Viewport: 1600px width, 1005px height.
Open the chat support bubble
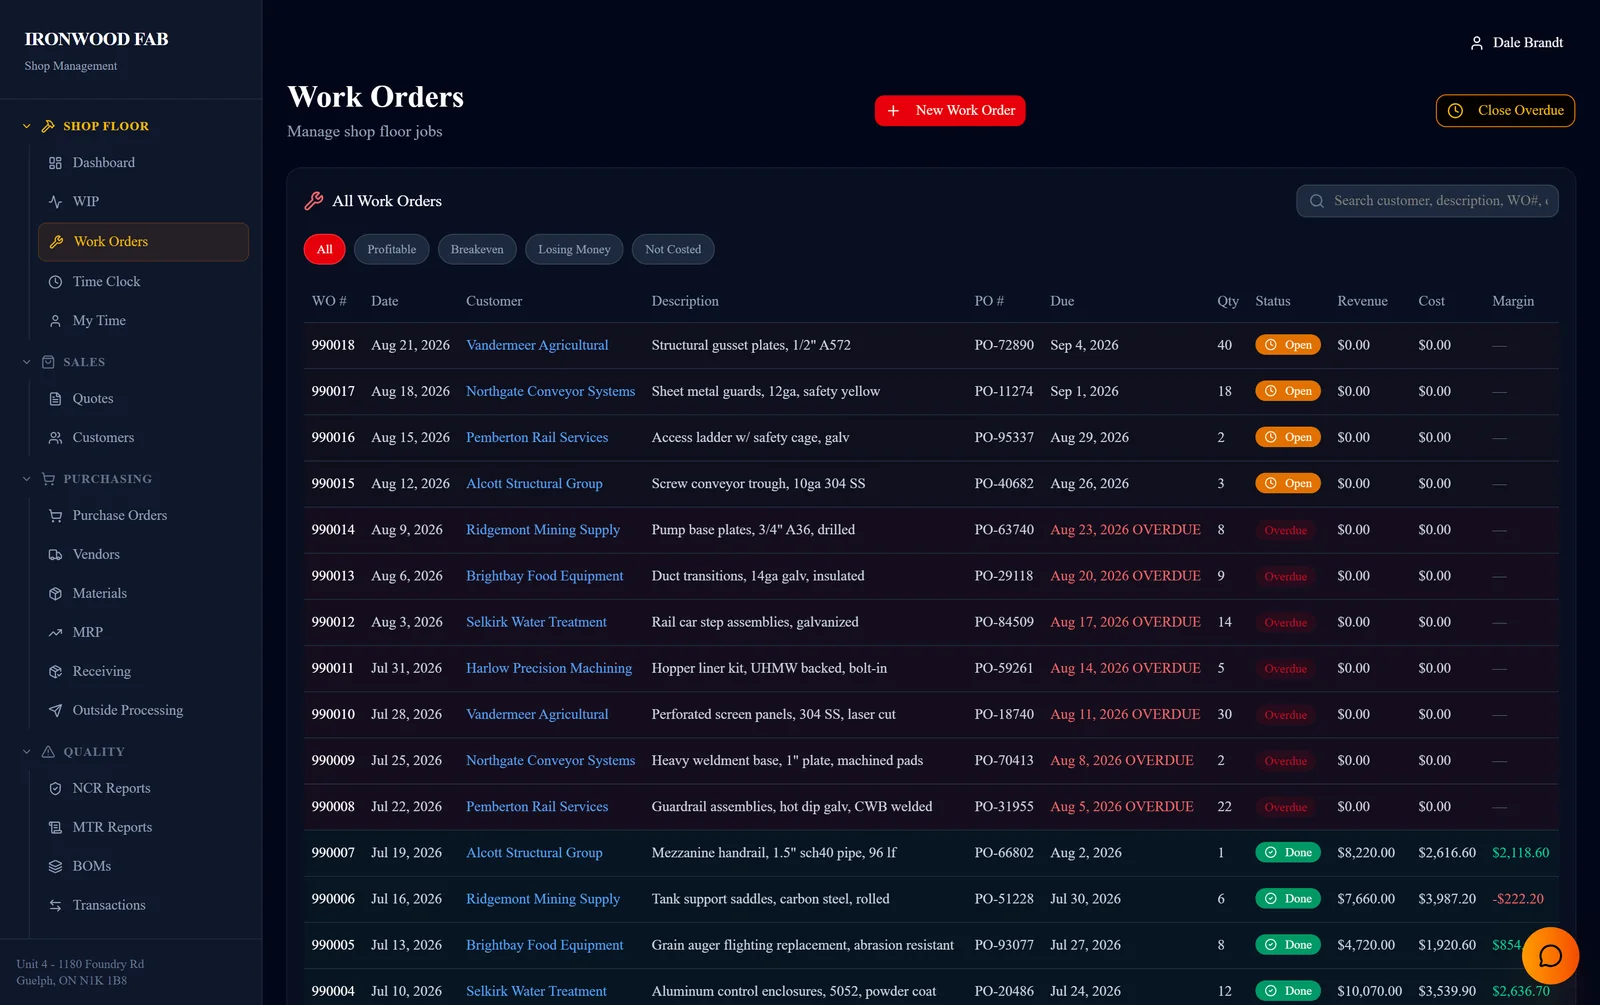1550,956
